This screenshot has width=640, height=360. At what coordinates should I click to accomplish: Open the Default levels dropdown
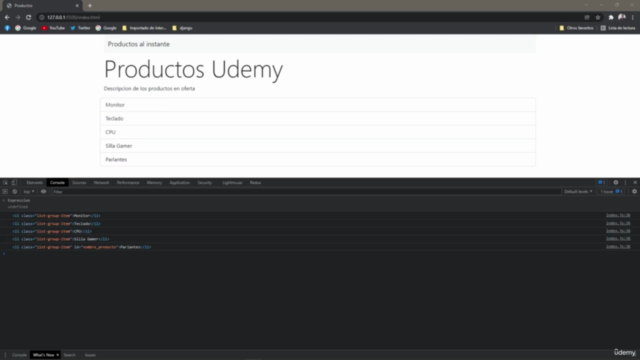[x=578, y=191]
